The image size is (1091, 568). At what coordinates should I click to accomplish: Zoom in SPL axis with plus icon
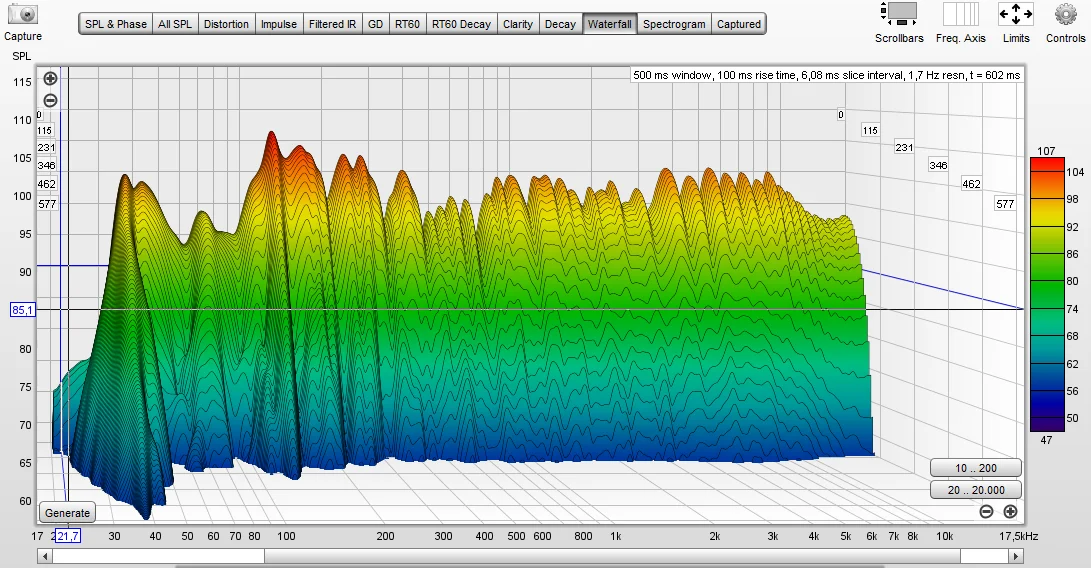coord(50,79)
